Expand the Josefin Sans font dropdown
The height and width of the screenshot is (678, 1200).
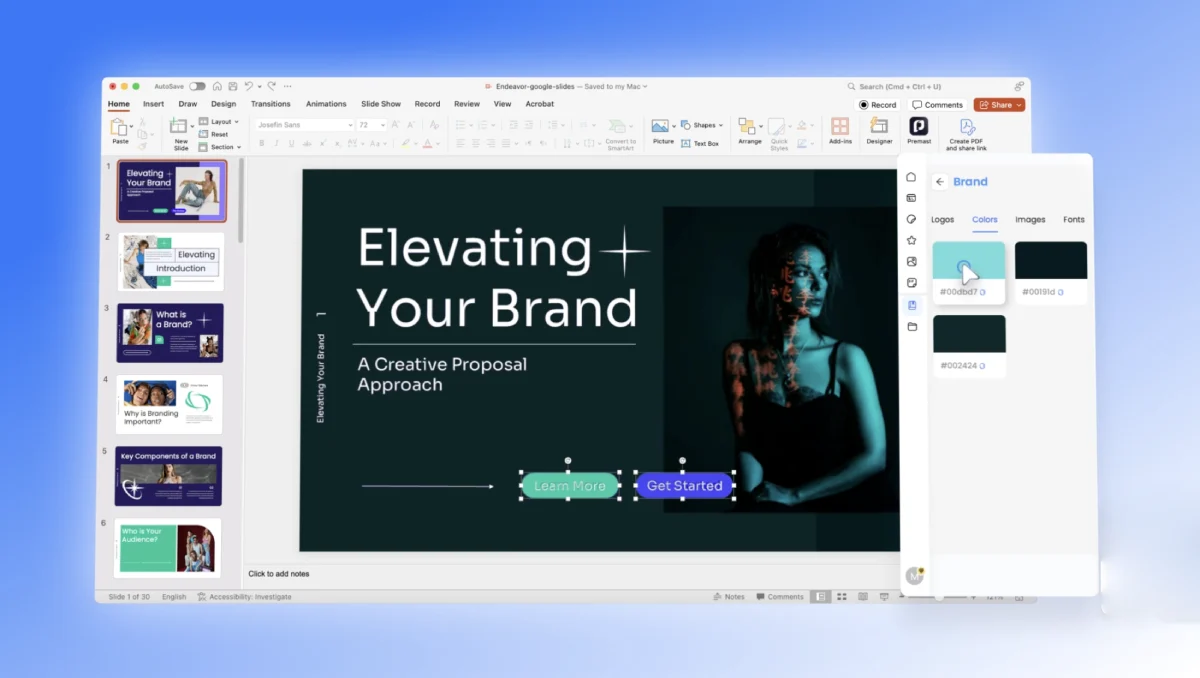pyautogui.click(x=350, y=125)
